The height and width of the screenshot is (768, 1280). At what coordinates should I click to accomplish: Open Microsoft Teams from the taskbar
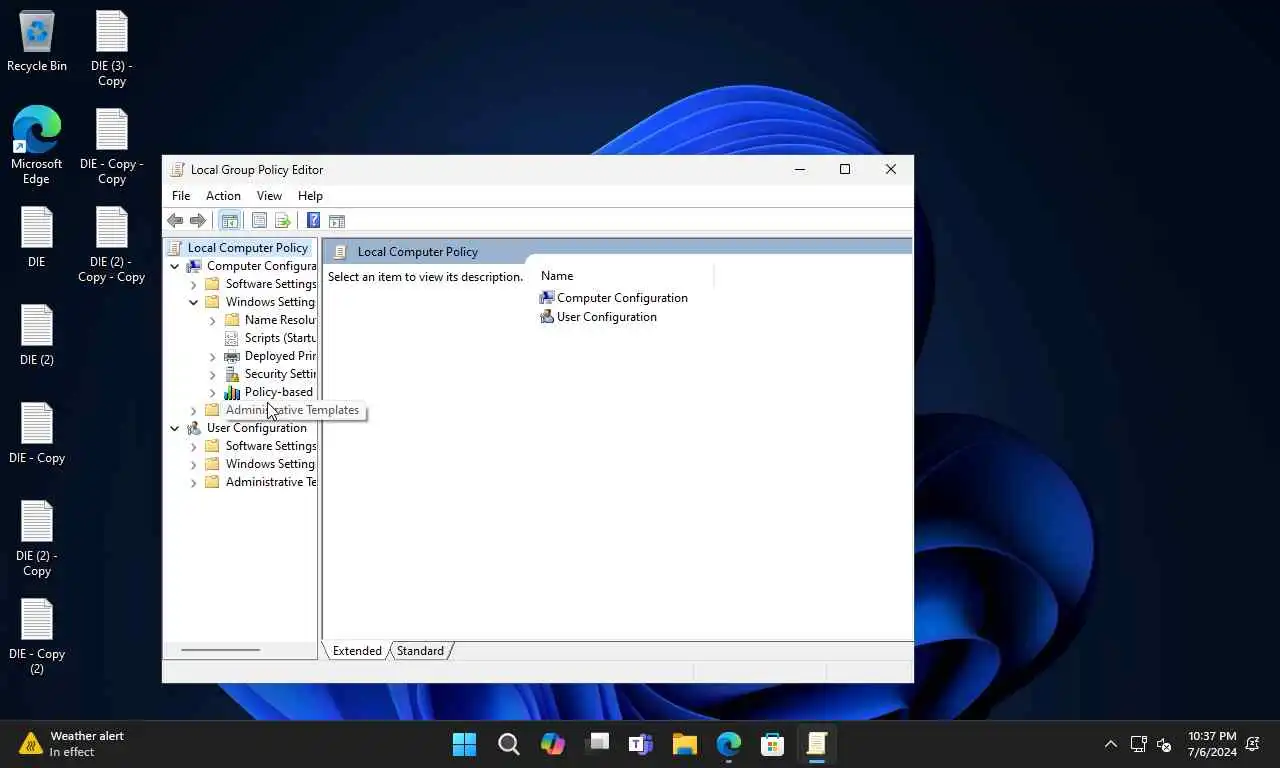pos(641,744)
